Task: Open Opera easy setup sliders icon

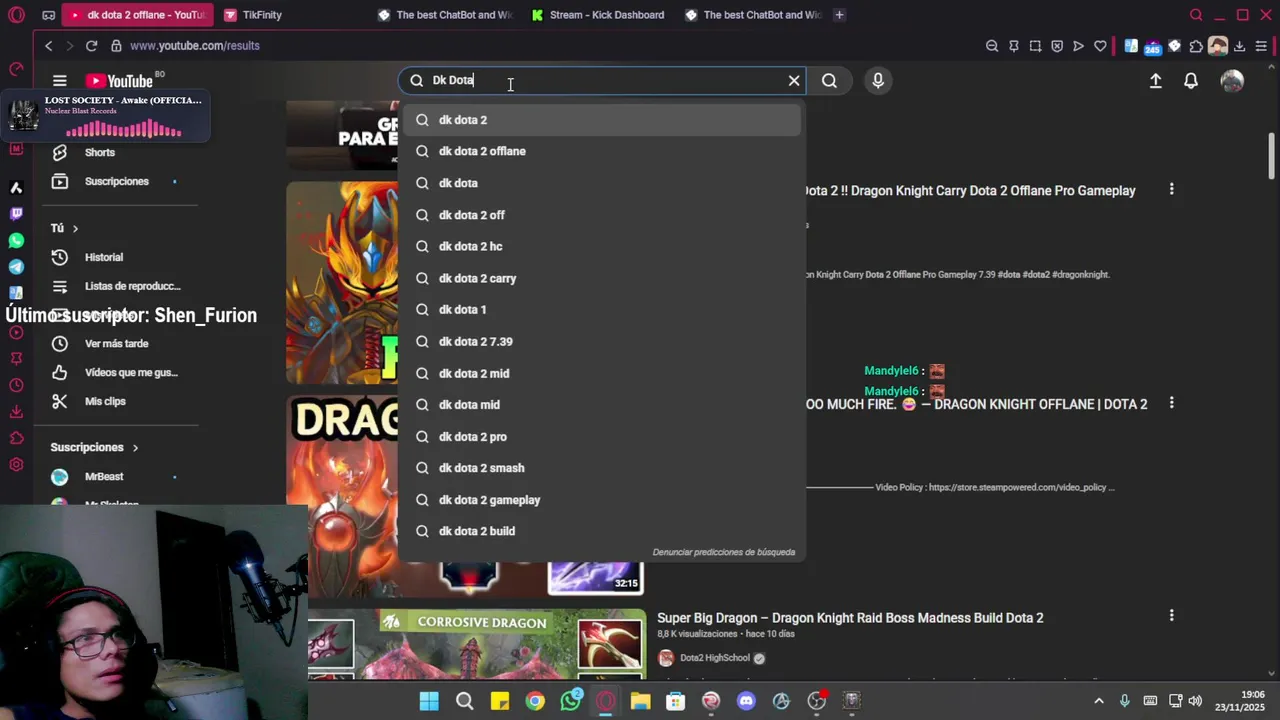Action: tap(1261, 46)
